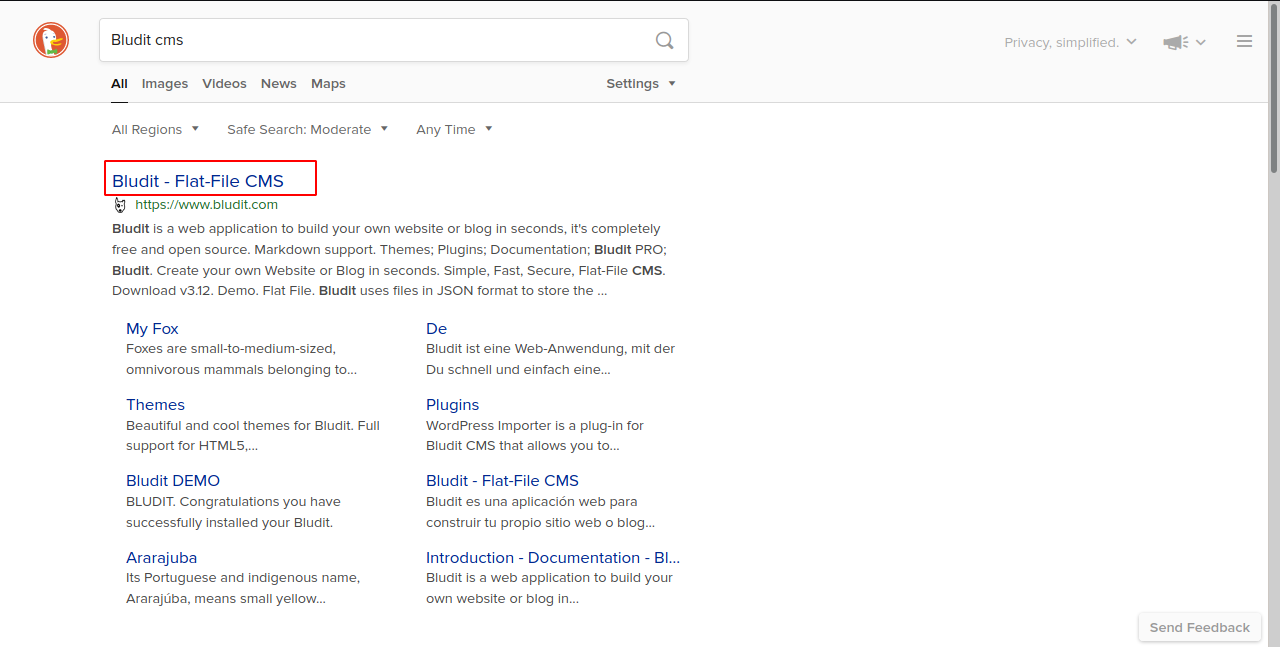
Task: Switch to the Maps tab
Action: click(x=328, y=84)
